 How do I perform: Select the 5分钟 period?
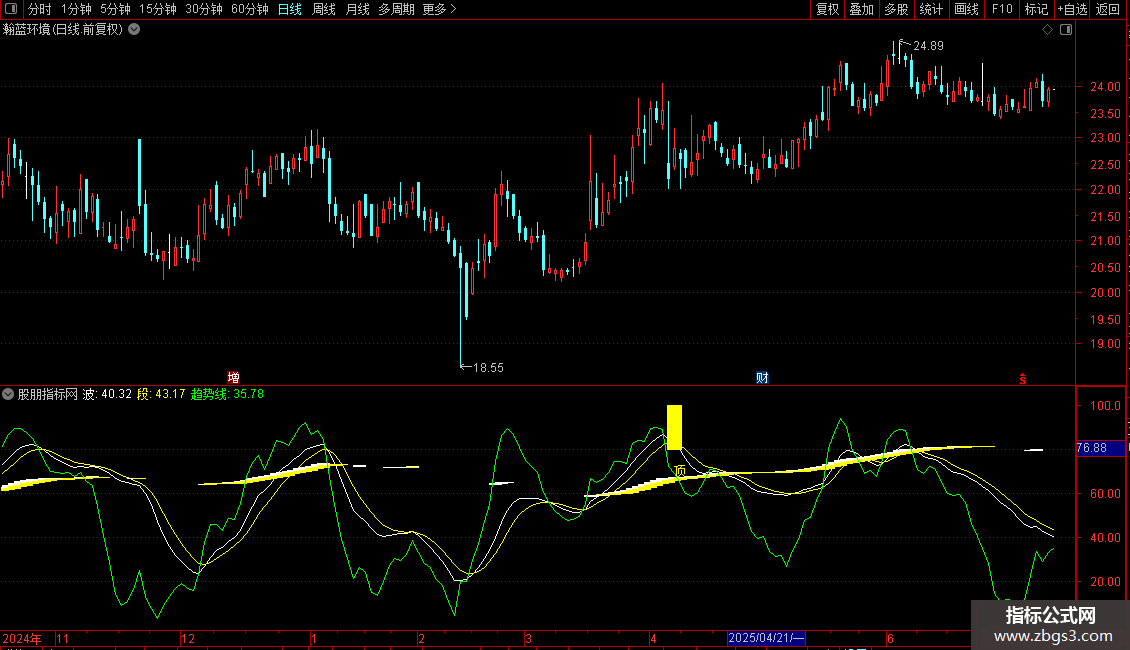[115, 9]
